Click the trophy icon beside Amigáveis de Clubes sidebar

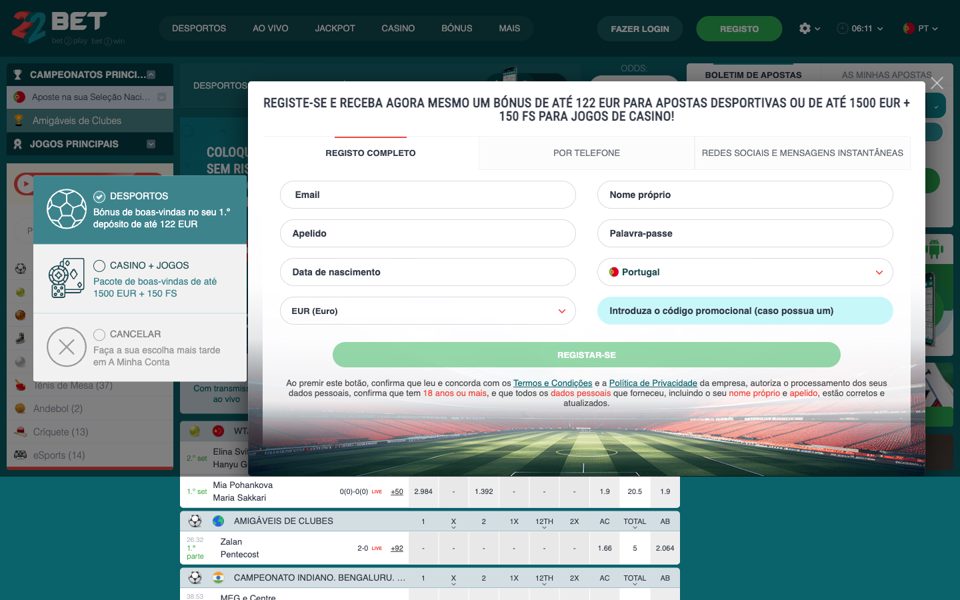point(19,121)
